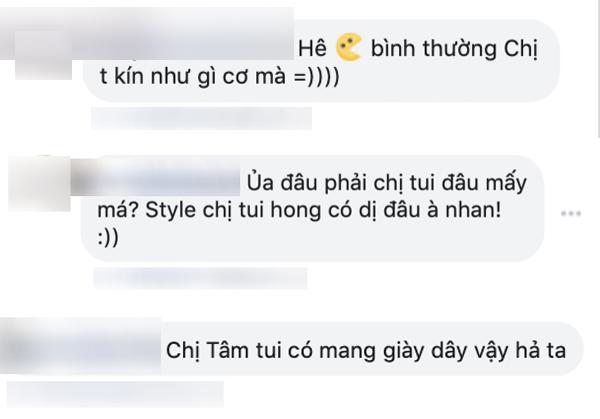Open the three-dot options beside second comment
The width and height of the screenshot is (600, 419).
[571, 214]
